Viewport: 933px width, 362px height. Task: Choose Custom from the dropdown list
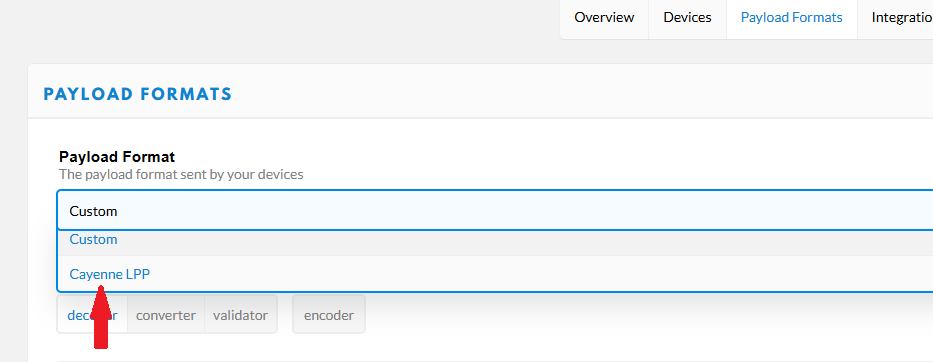click(495, 241)
